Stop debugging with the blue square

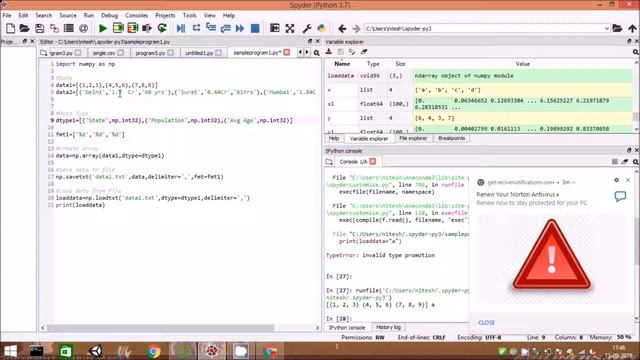pos(255,28)
